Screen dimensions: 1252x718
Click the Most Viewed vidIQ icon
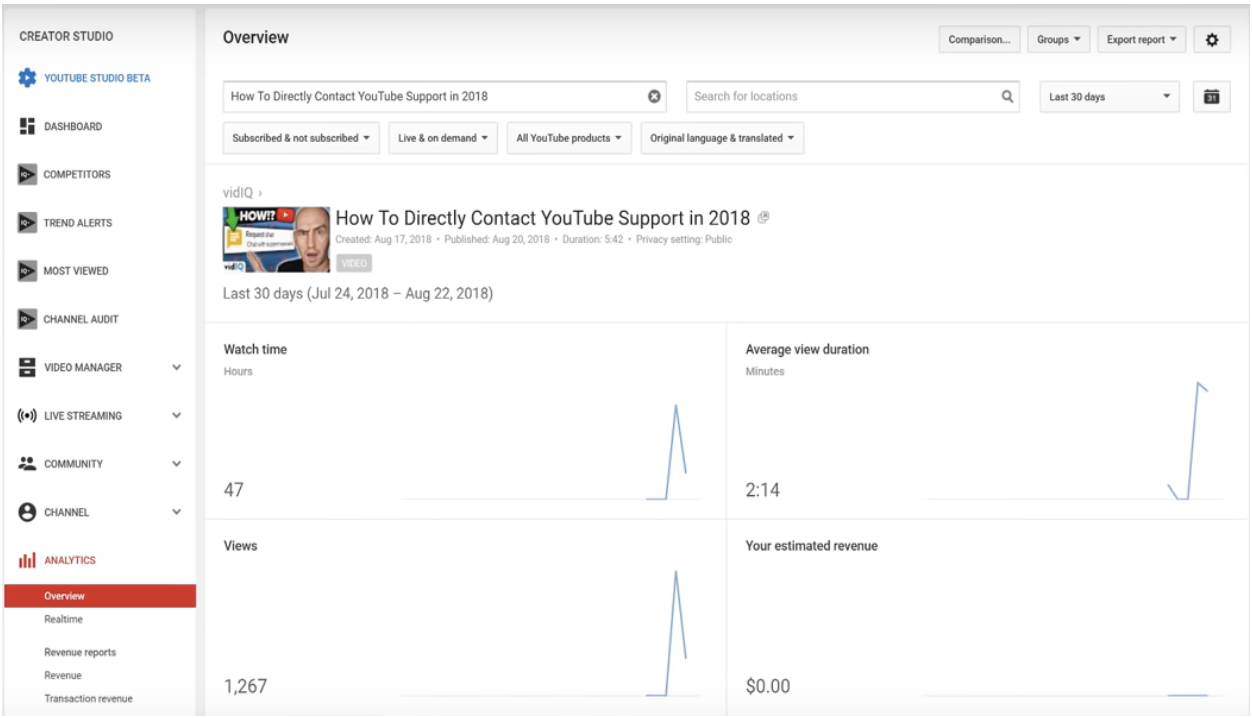point(28,271)
